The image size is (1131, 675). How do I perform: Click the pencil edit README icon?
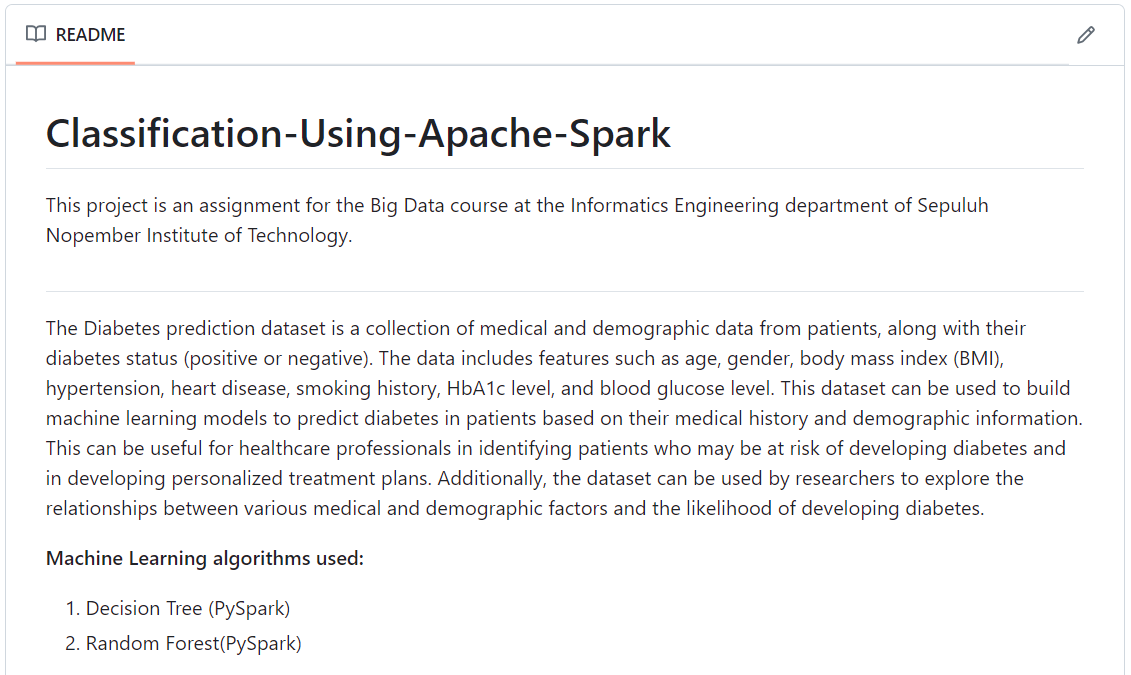pos(1086,35)
